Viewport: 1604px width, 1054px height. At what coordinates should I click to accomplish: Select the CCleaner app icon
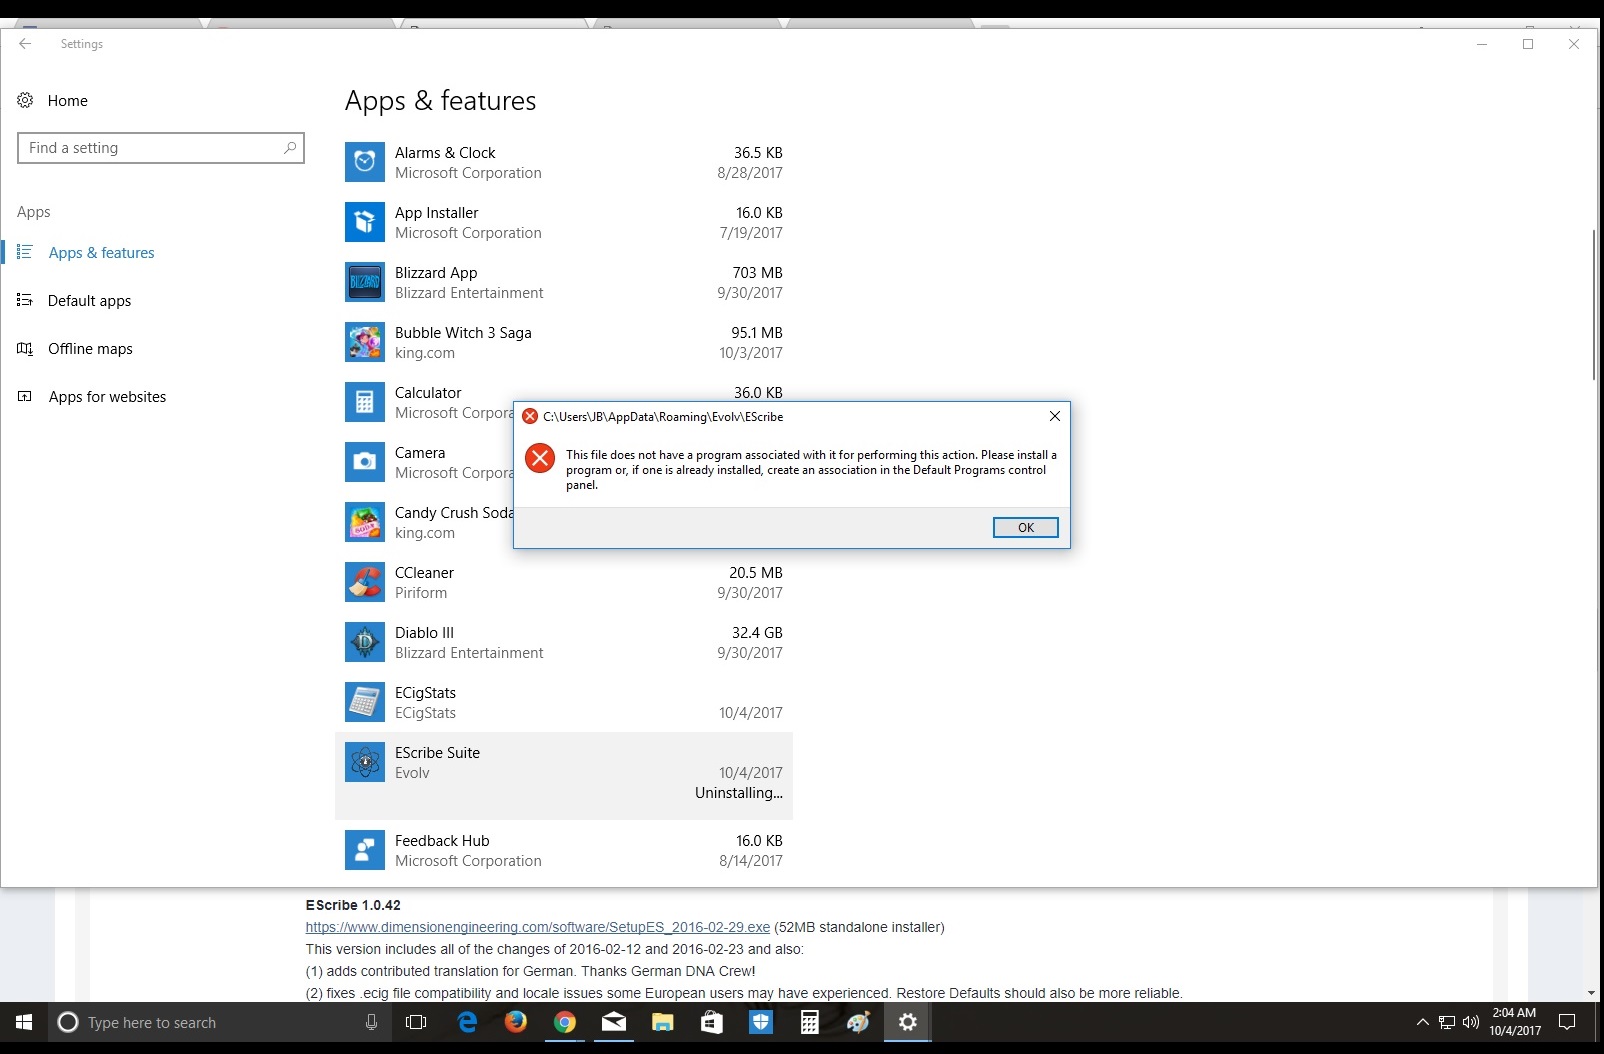point(364,582)
